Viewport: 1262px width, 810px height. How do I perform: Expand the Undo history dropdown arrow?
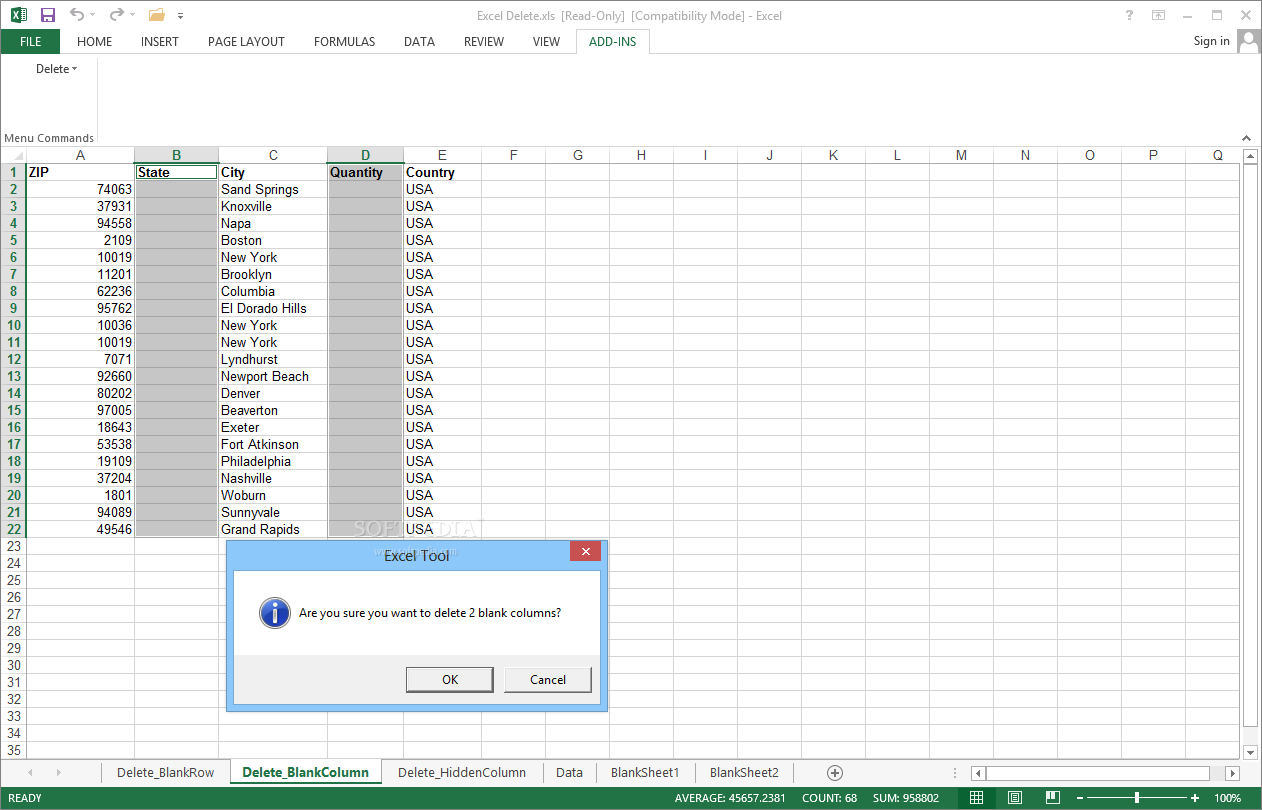[93, 16]
